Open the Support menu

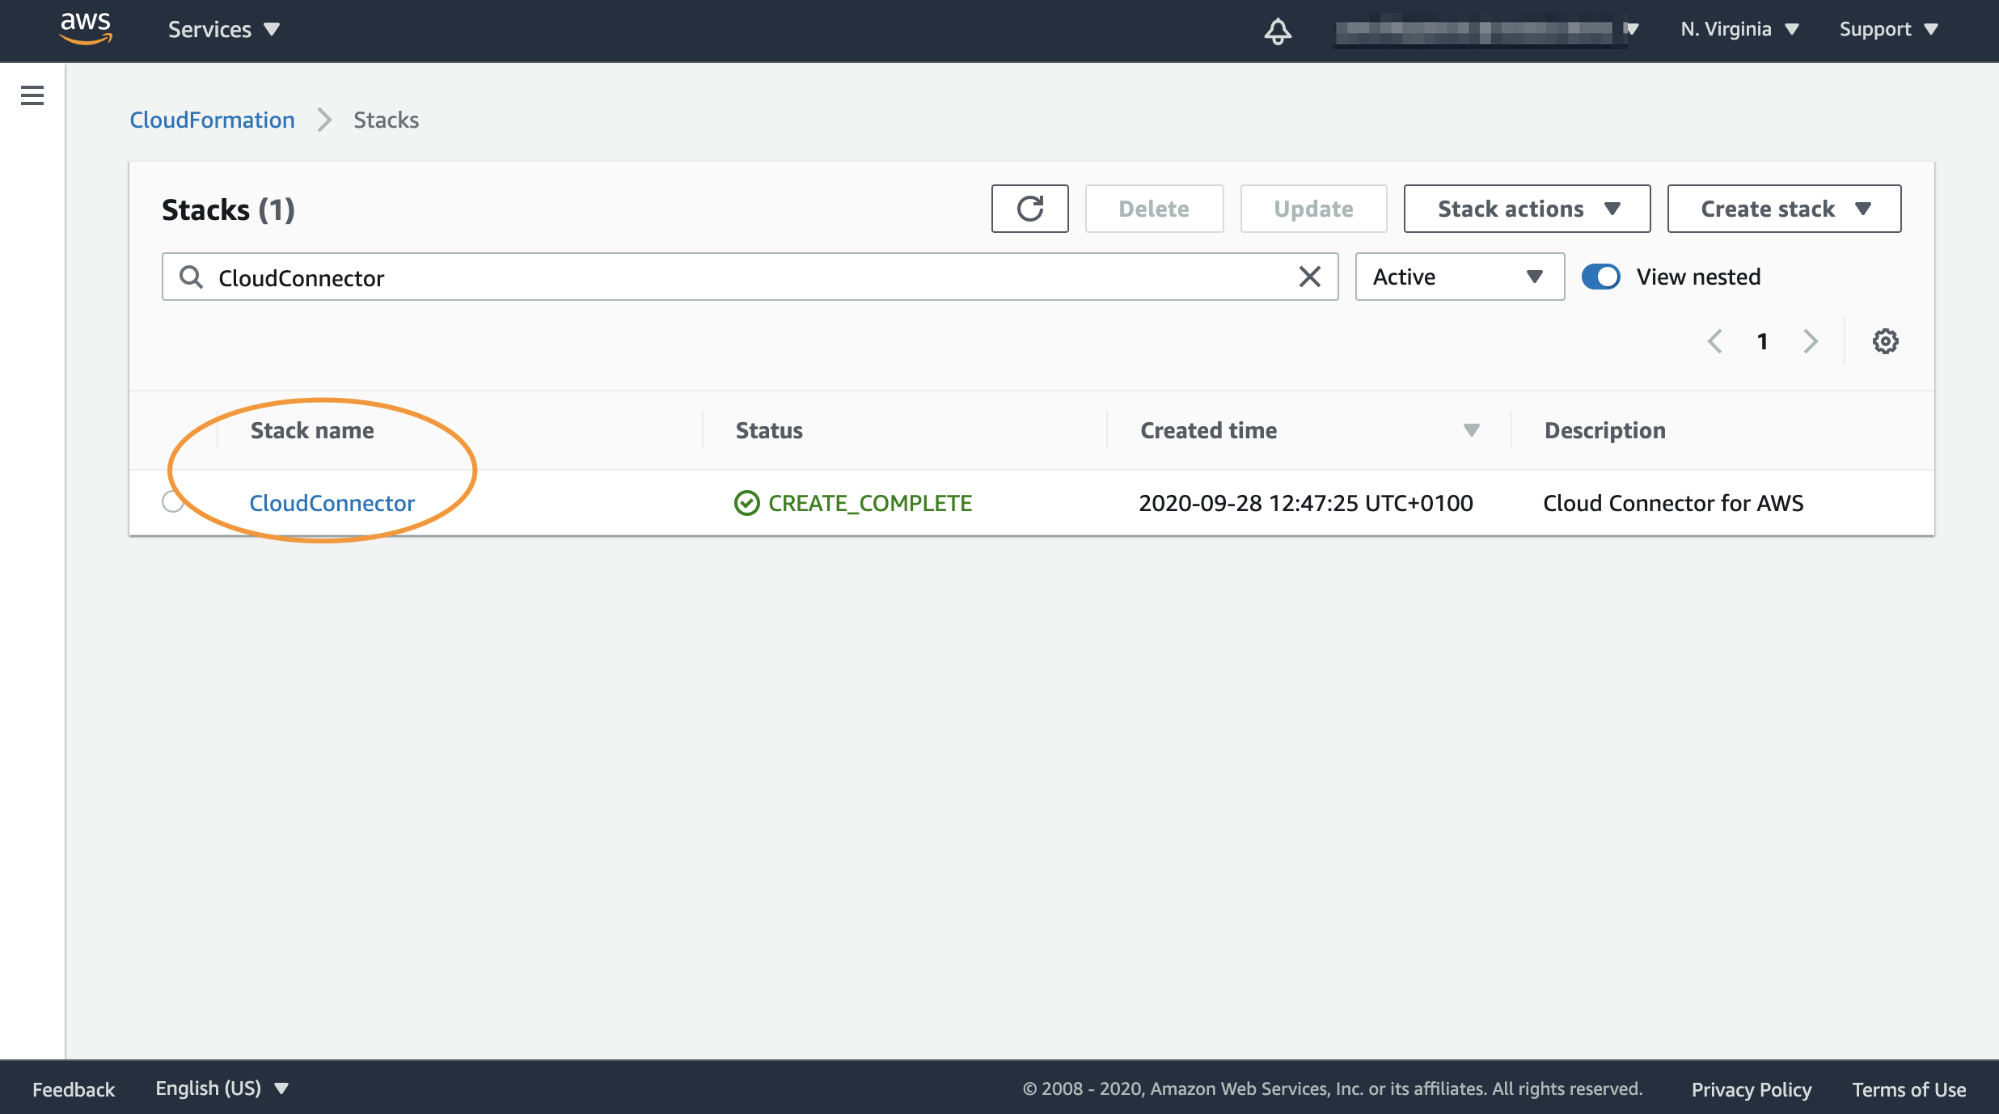pos(1889,30)
